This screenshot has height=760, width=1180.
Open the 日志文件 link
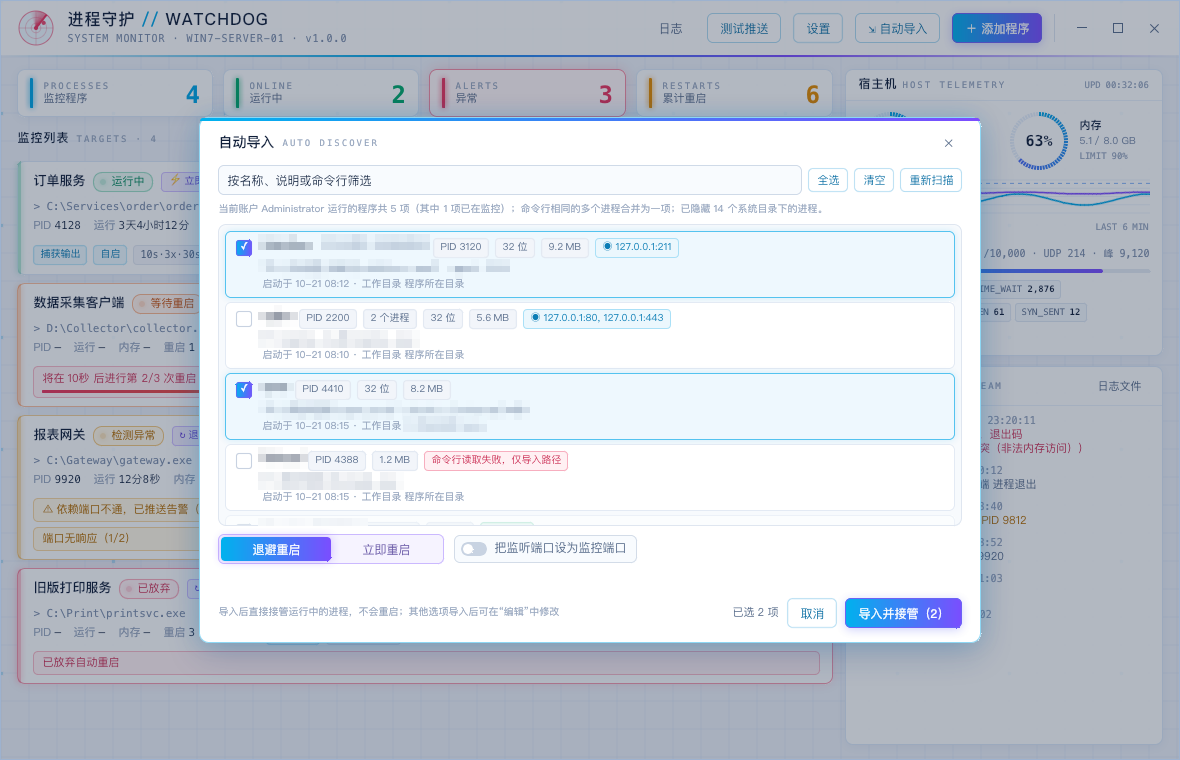coord(1119,386)
